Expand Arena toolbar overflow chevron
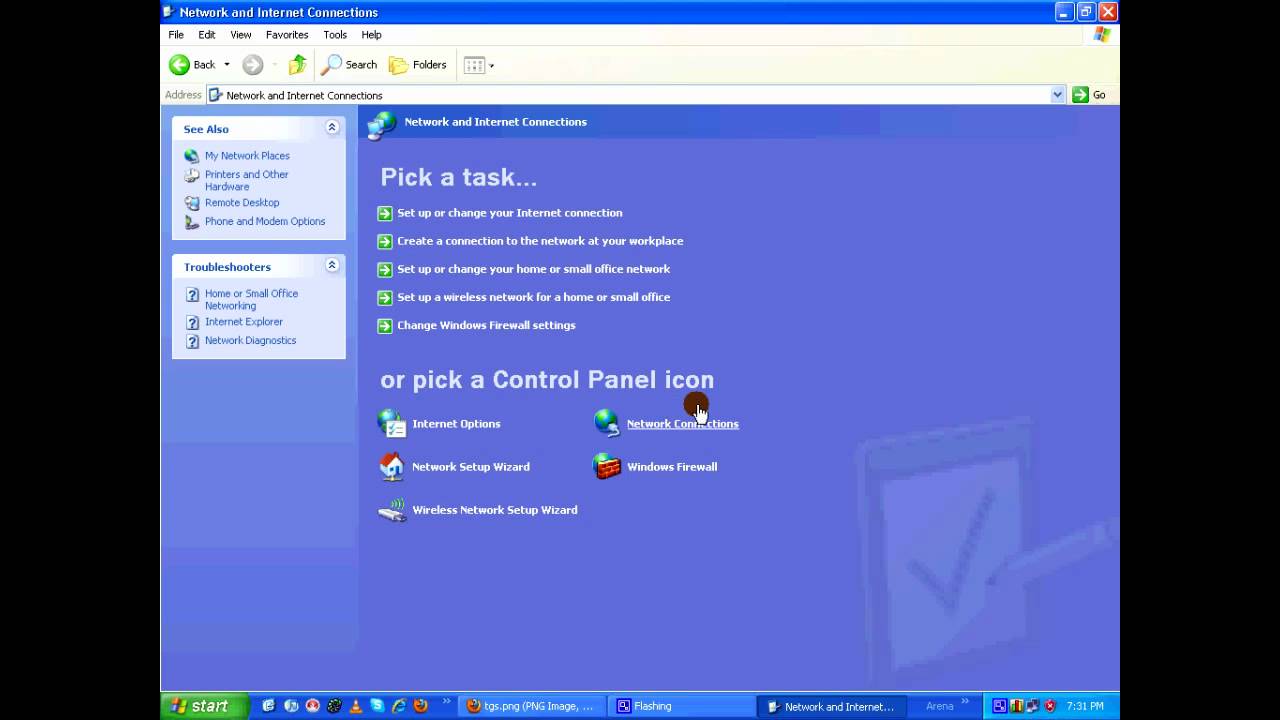The height and width of the screenshot is (720, 1280). tap(967, 702)
